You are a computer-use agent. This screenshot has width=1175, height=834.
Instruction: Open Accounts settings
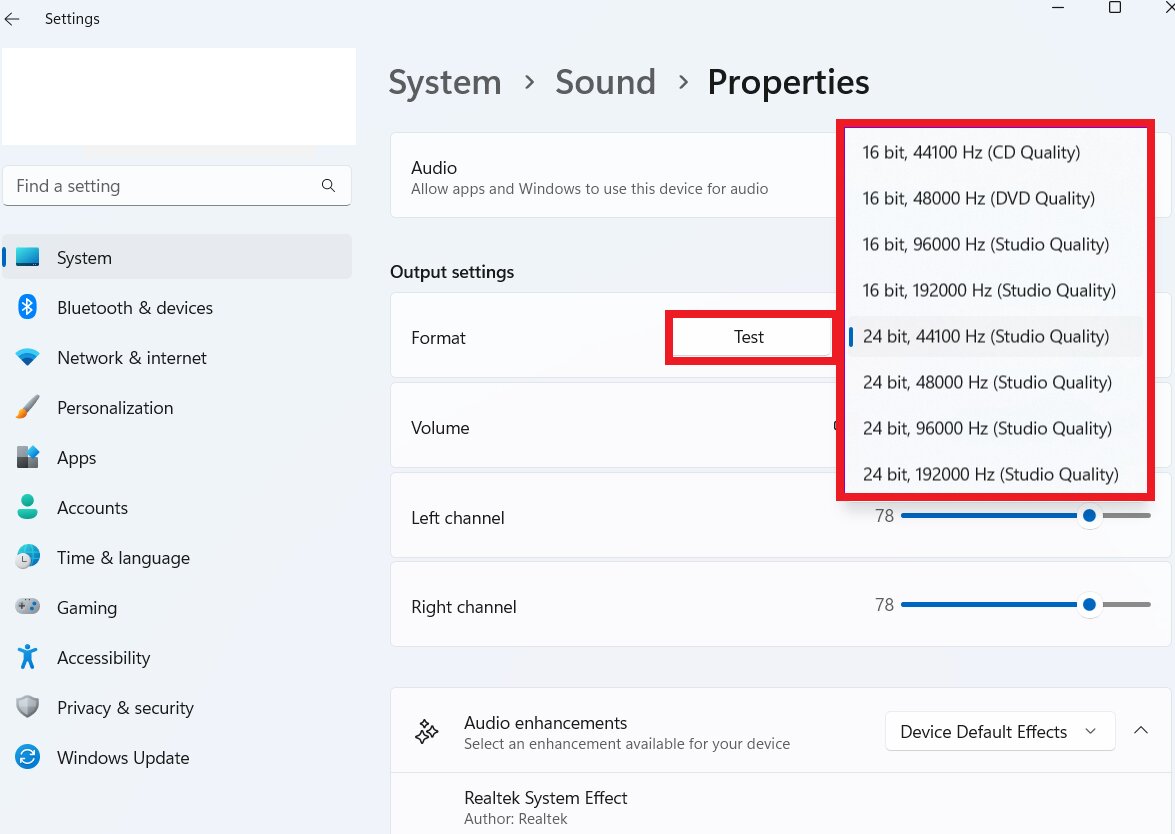93,507
